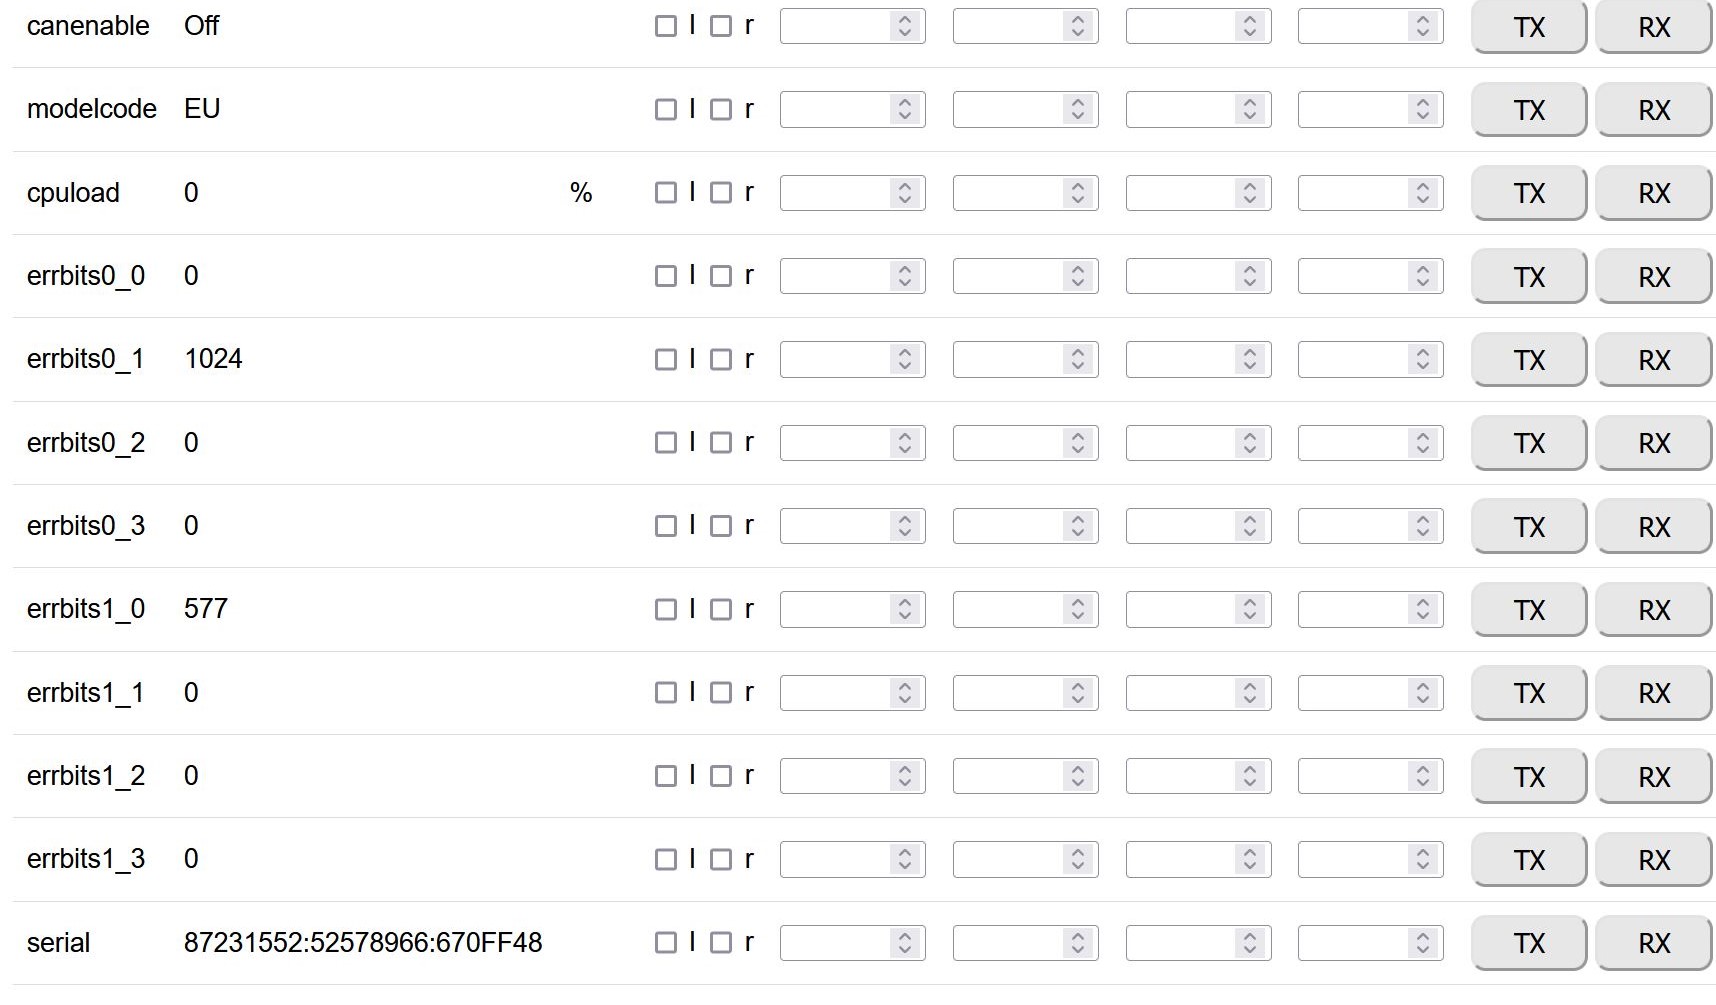Click first spinner arrows in modelcode row
Viewport: 1716px width, 1005px height.
tap(904, 110)
